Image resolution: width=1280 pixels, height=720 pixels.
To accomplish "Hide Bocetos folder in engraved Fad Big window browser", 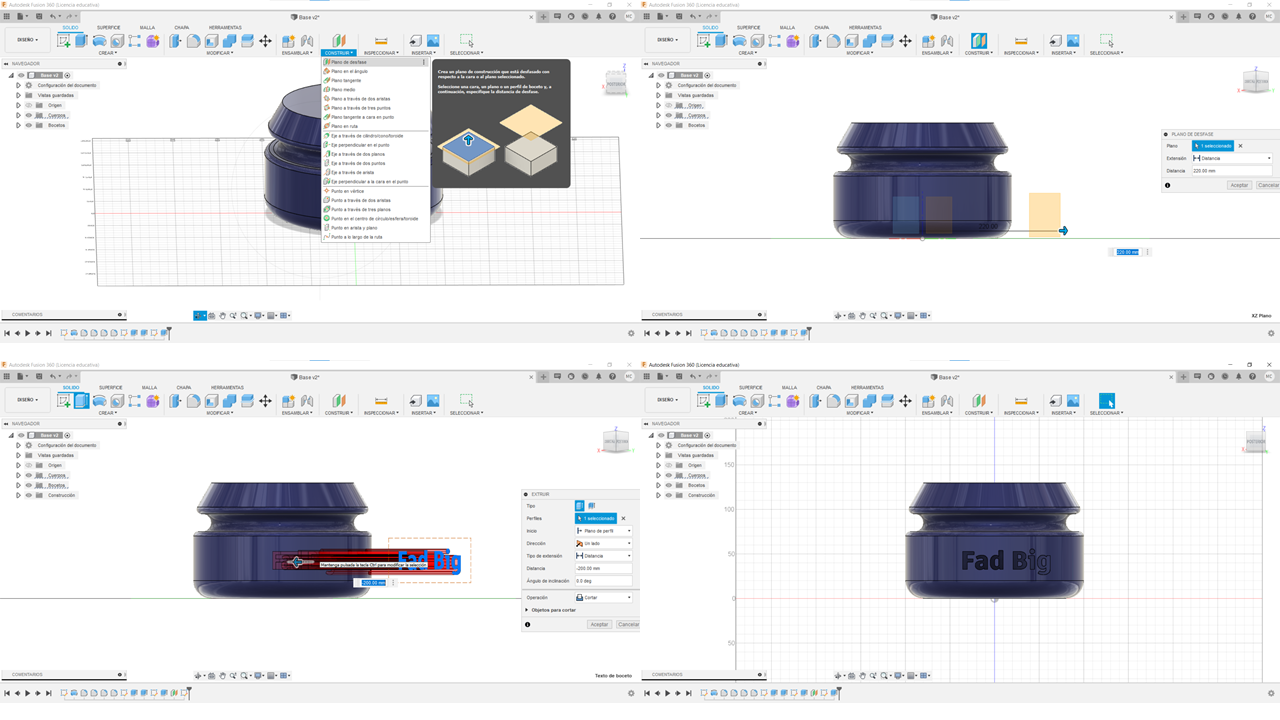I will pos(668,485).
